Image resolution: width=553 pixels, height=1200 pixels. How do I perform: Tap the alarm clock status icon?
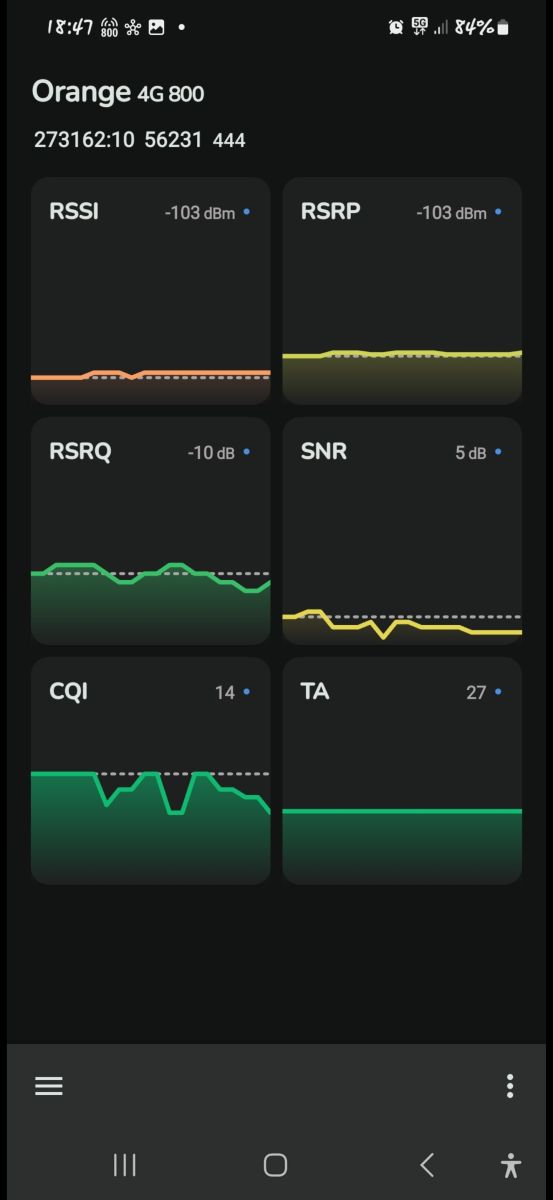click(396, 28)
